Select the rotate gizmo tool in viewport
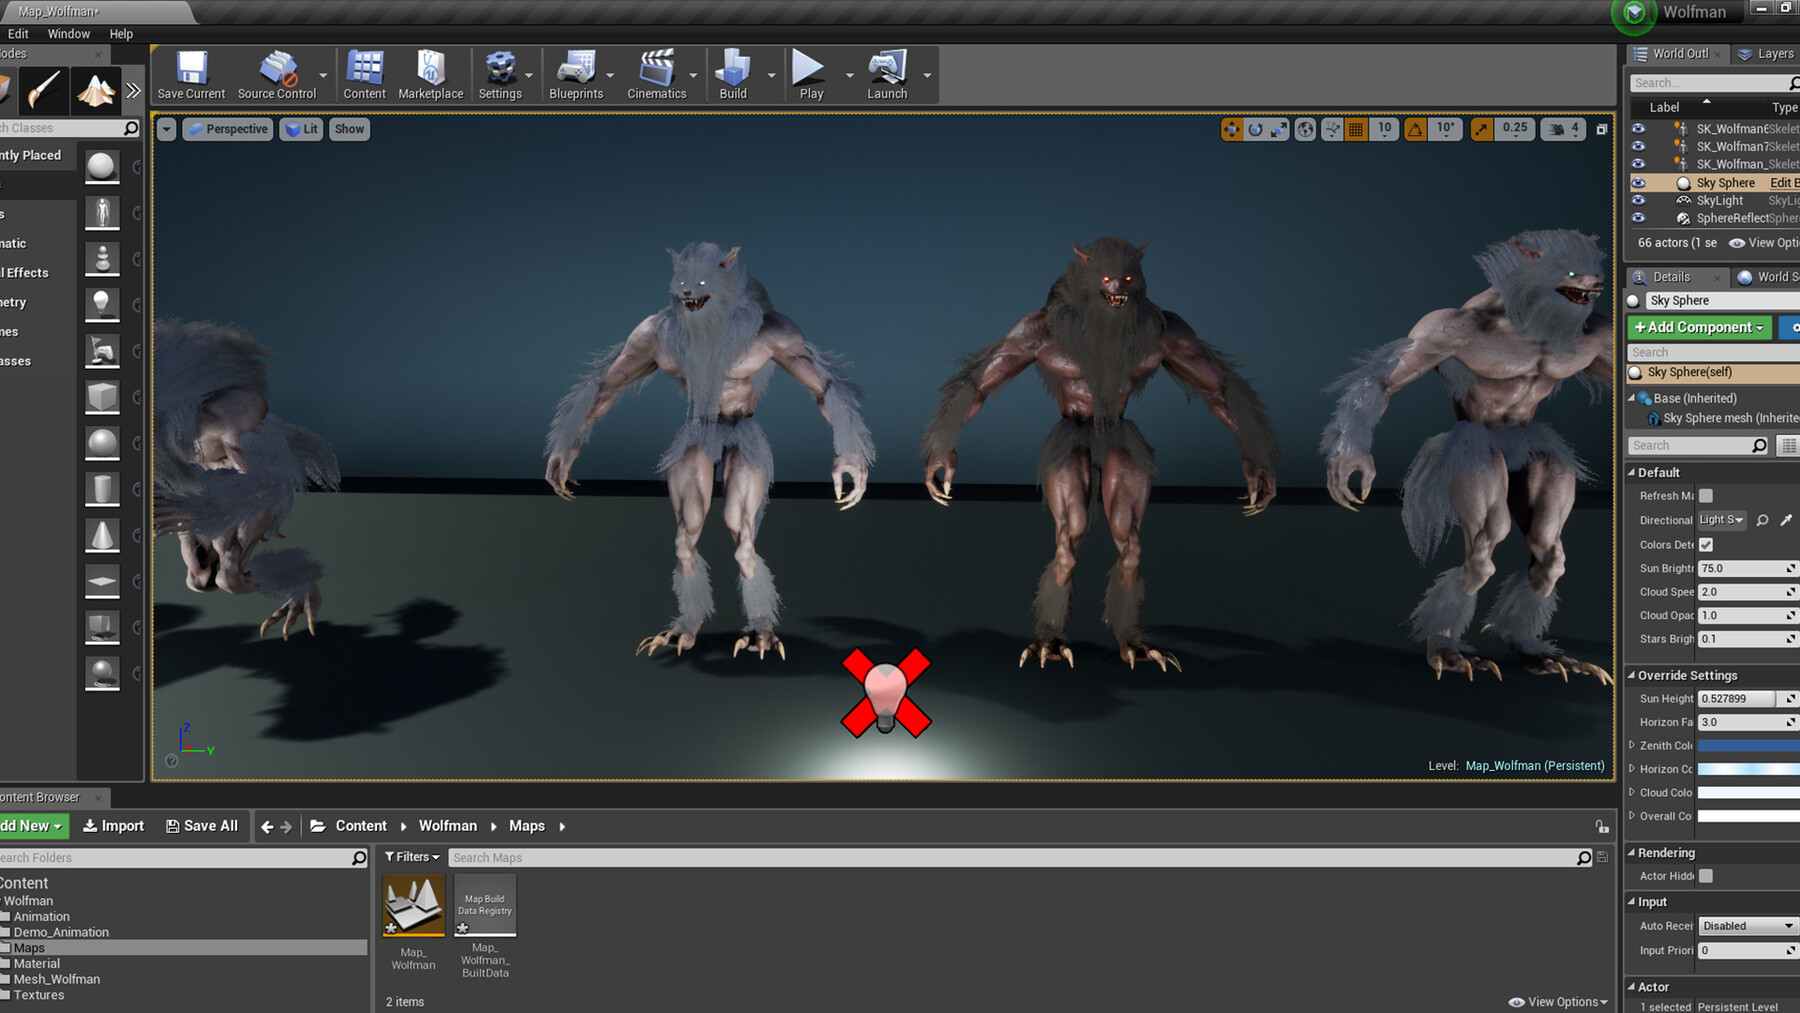Viewport: 1800px width, 1013px height. (1256, 129)
